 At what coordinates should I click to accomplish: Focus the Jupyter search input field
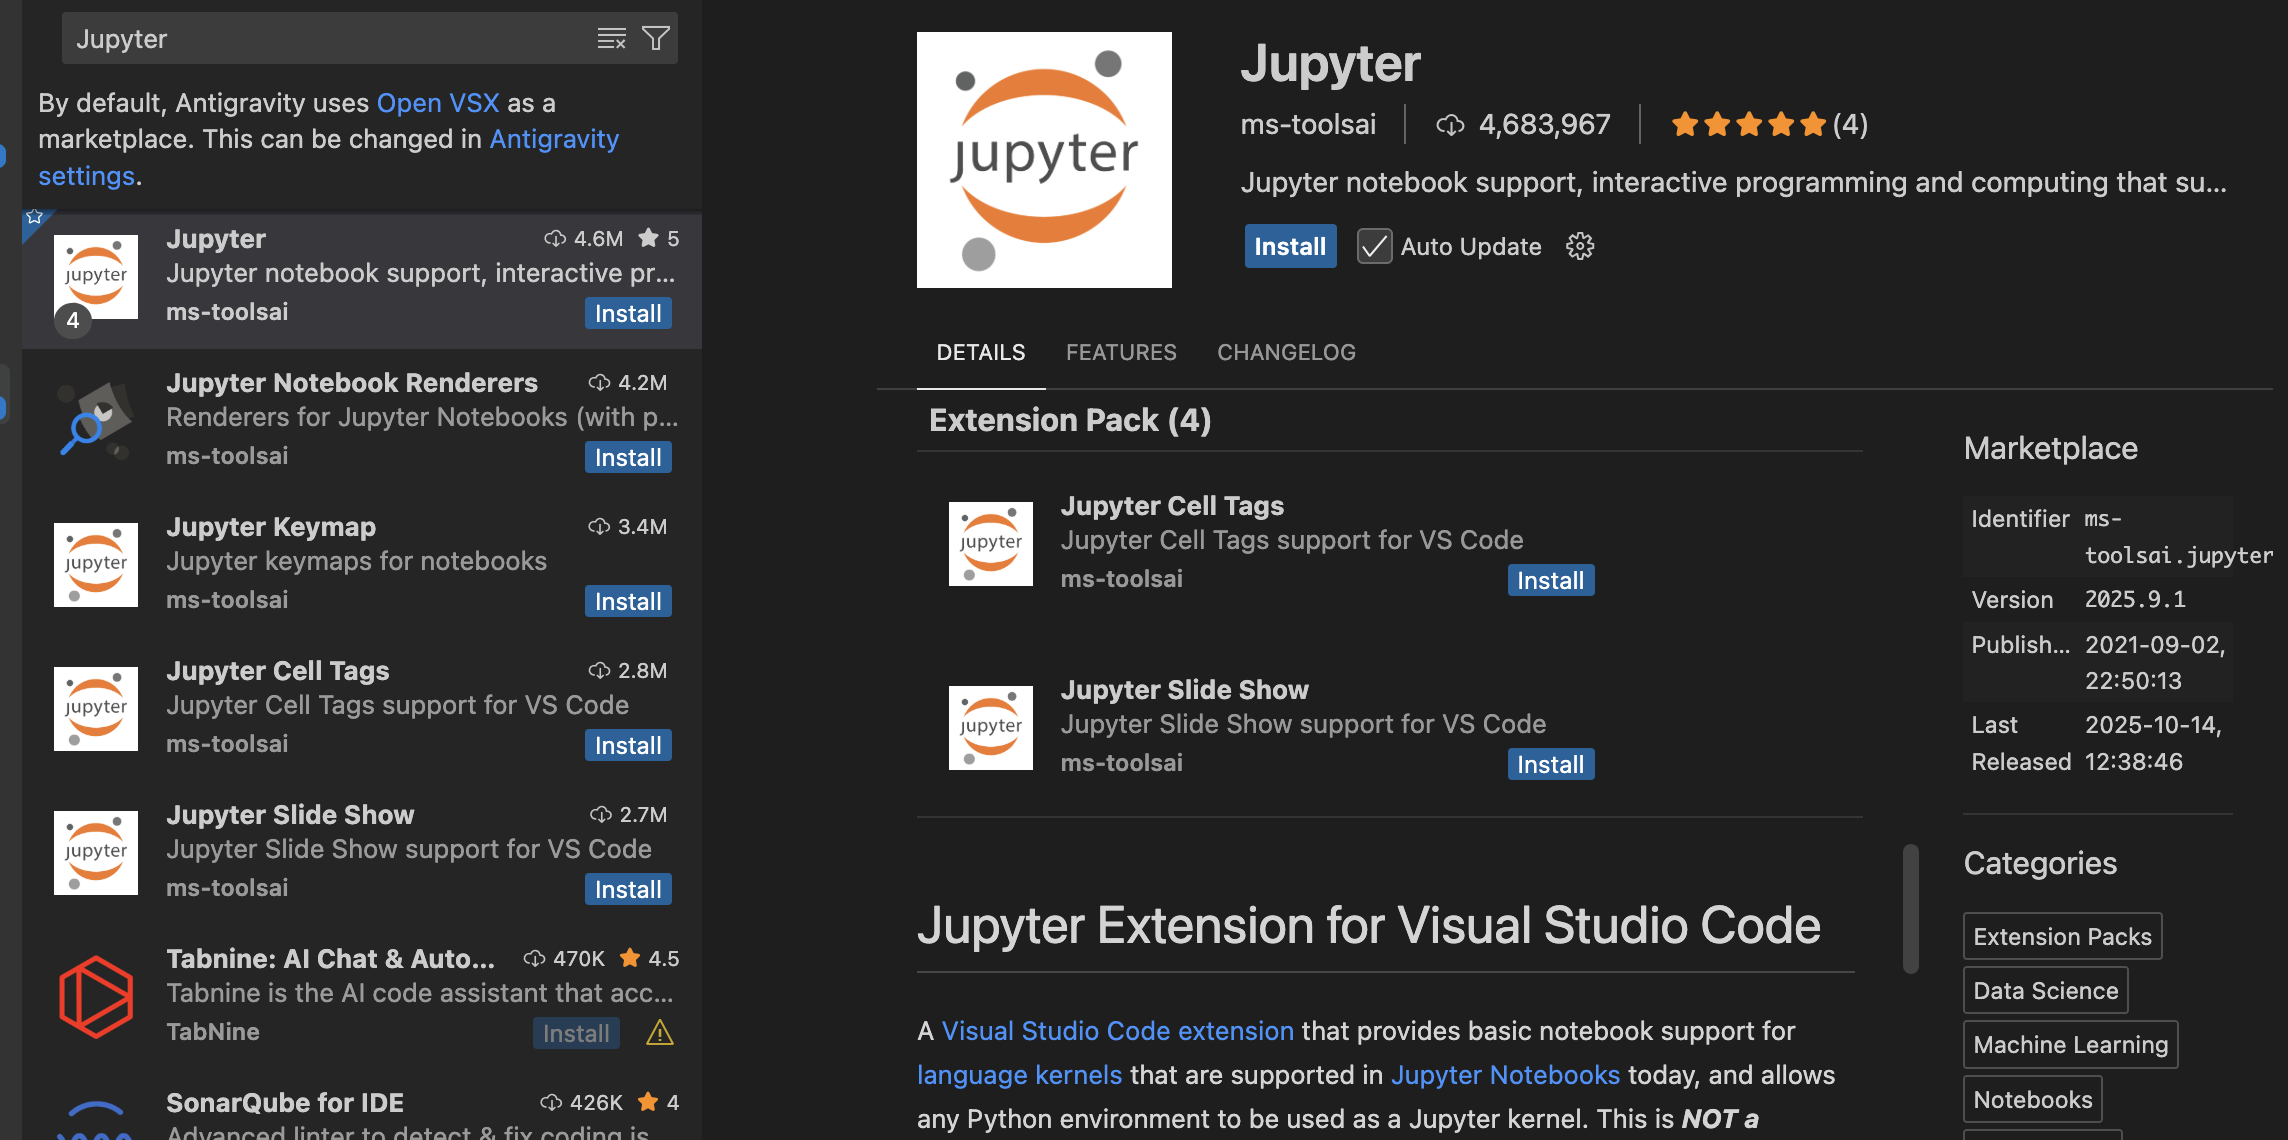(320, 39)
